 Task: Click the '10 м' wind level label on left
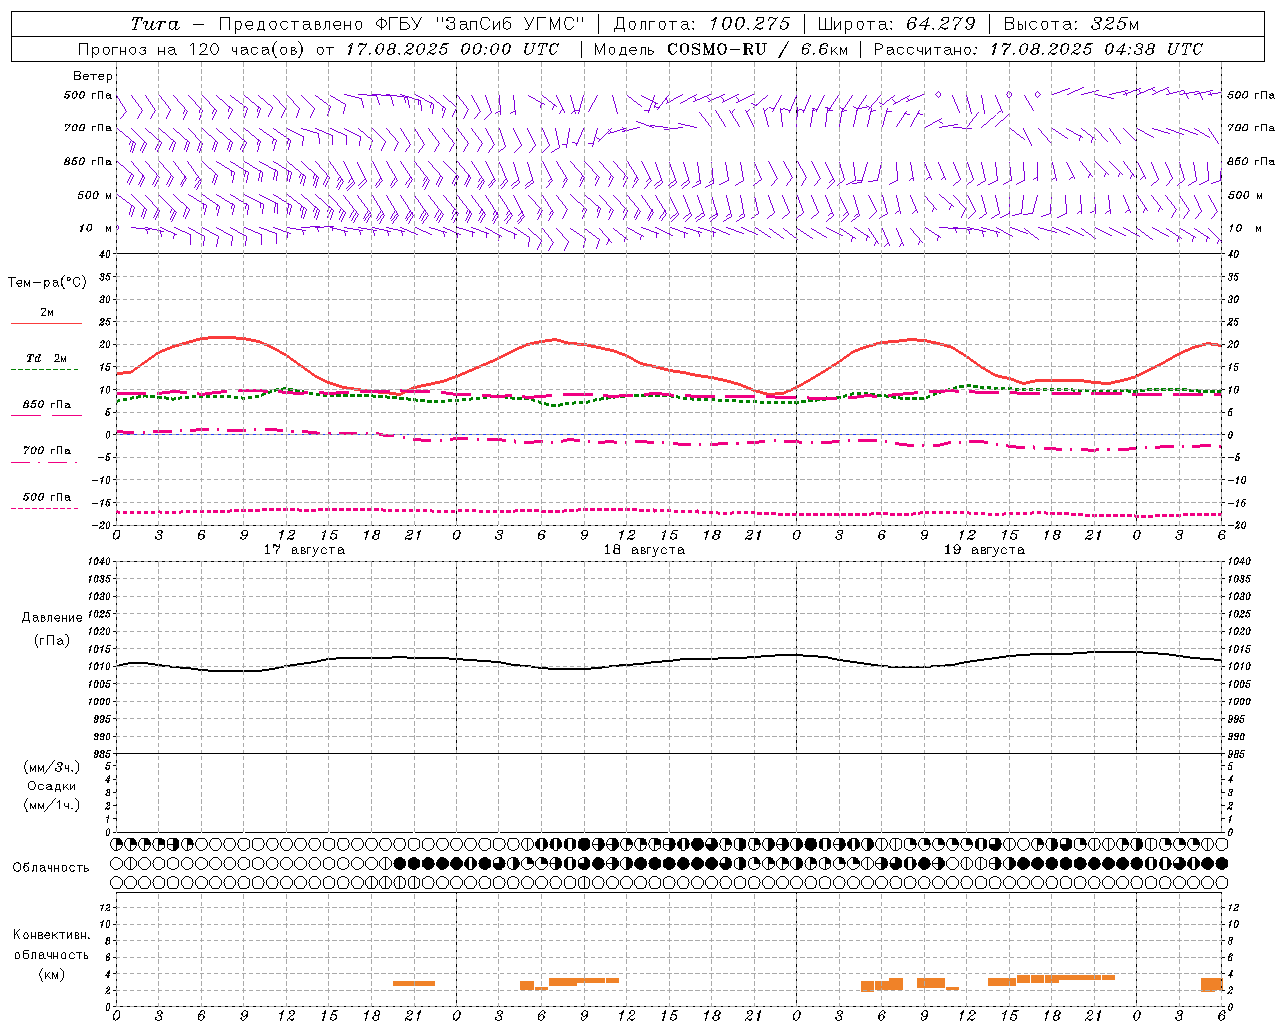(x=96, y=229)
